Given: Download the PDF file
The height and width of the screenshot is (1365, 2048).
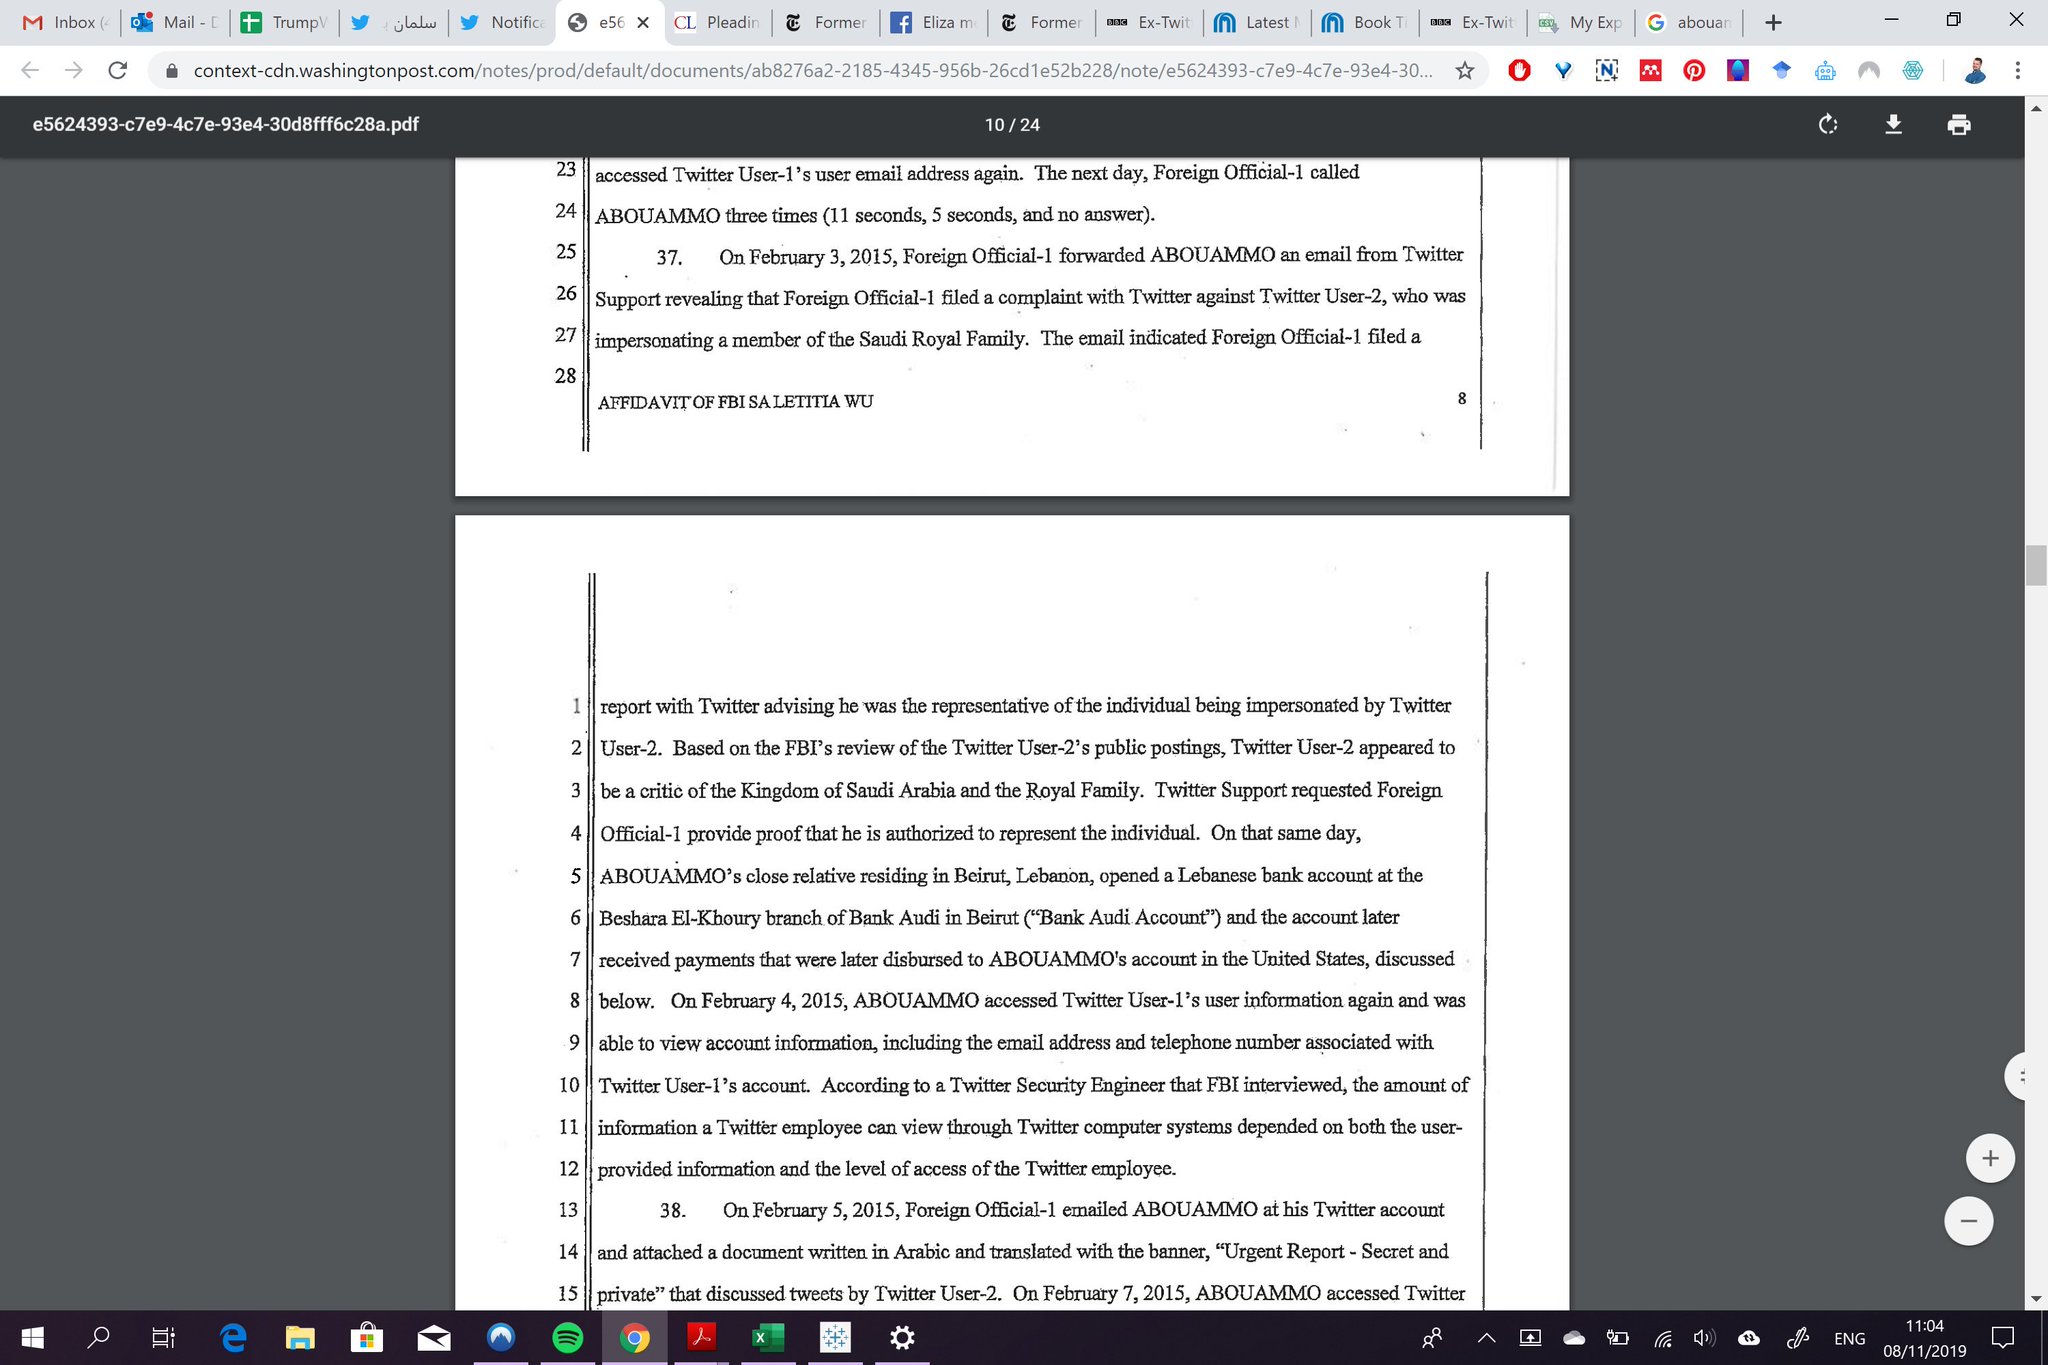Looking at the screenshot, I should (1893, 125).
